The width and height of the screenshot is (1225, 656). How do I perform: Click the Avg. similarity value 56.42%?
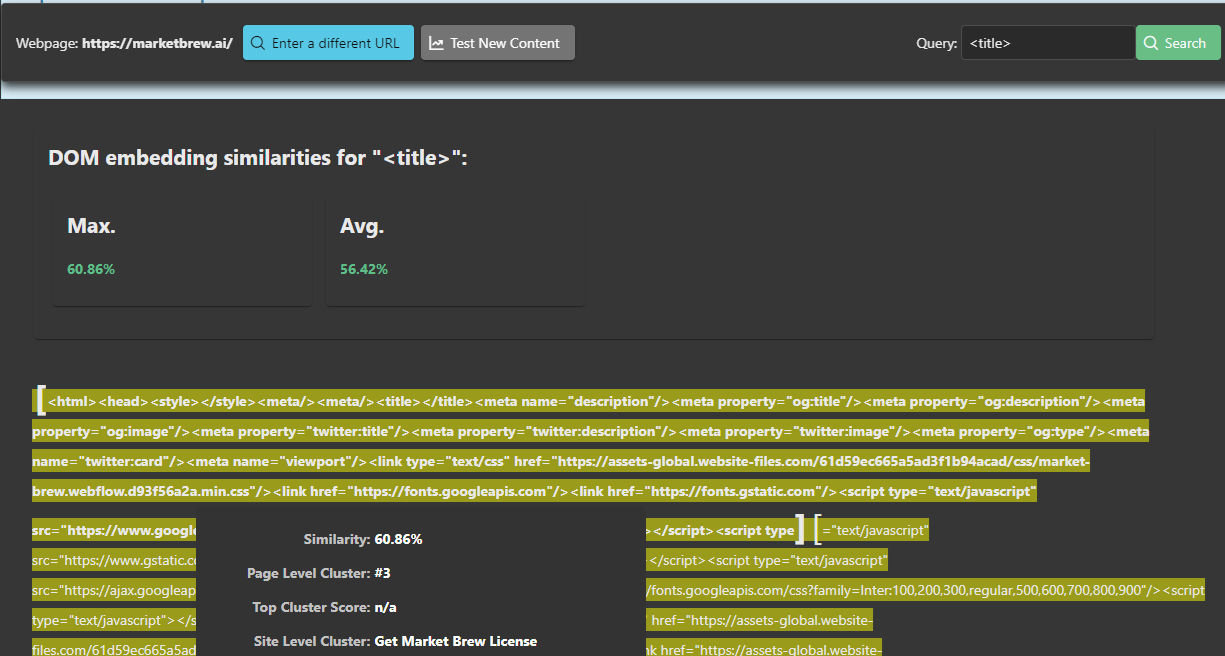click(364, 269)
